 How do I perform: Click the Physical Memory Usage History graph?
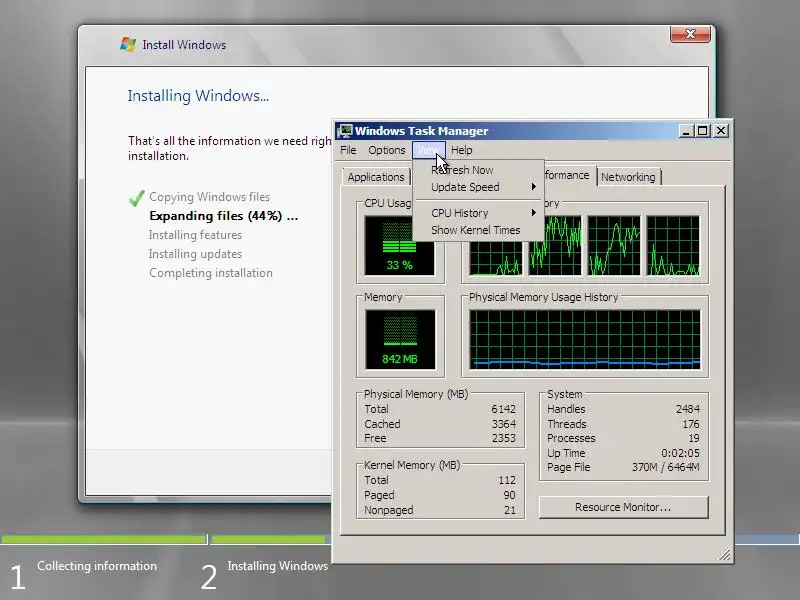coord(585,339)
